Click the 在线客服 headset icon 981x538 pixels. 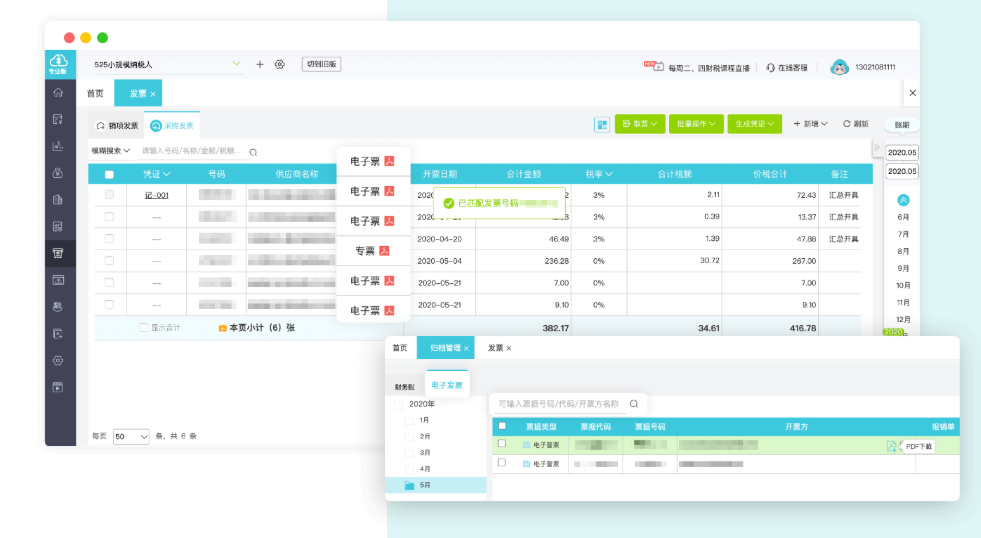pos(770,67)
